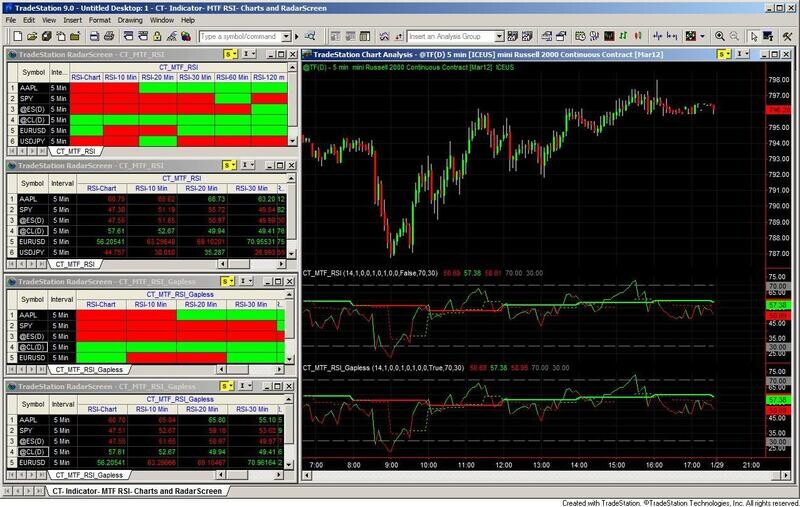Click horizontal scrollbar in second RadarScreen
The height and width of the screenshot is (507, 800).
pyautogui.click(x=252, y=264)
